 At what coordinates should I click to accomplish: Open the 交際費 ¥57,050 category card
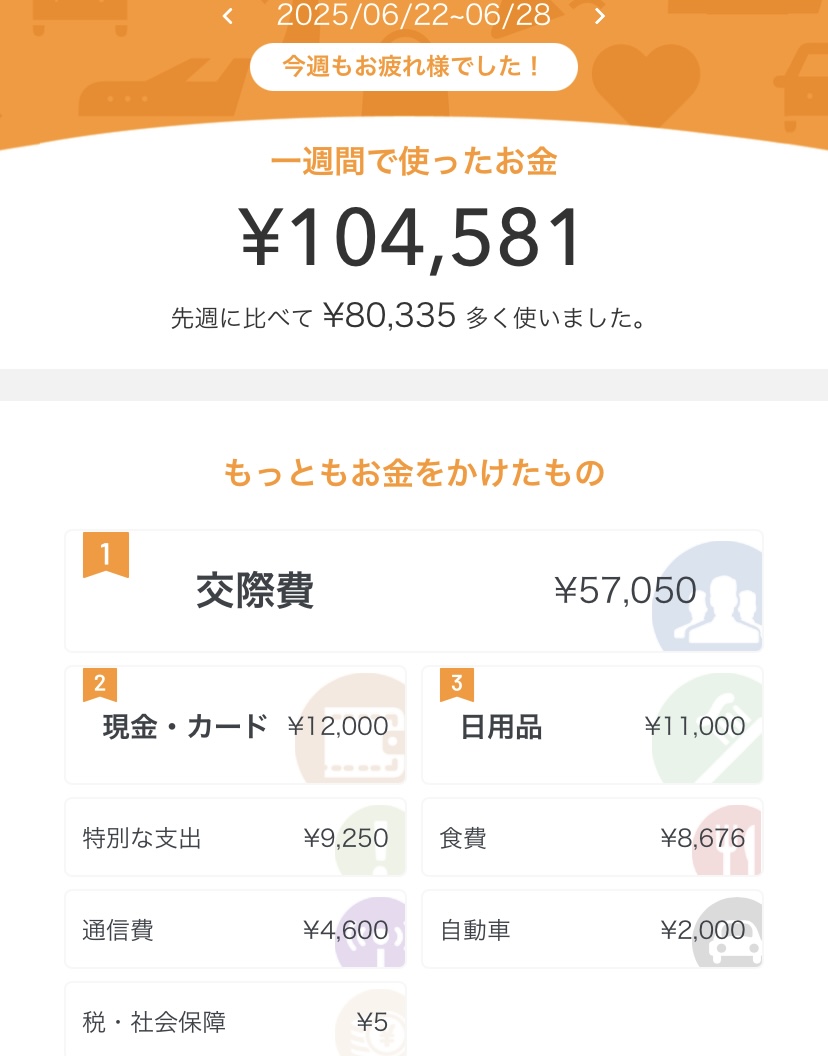point(413,592)
